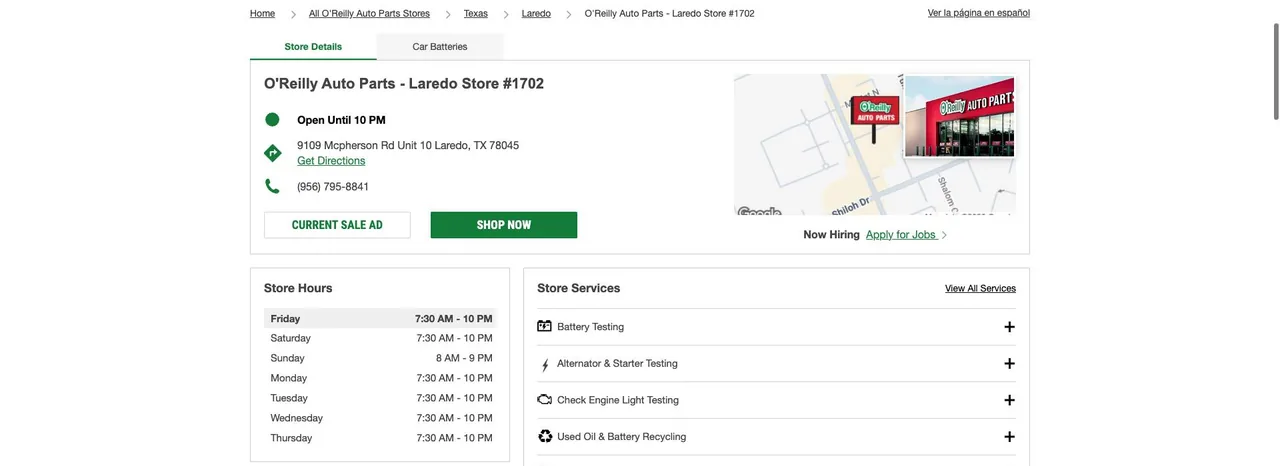
Task: Click the Thursday hours row
Action: click(381, 438)
